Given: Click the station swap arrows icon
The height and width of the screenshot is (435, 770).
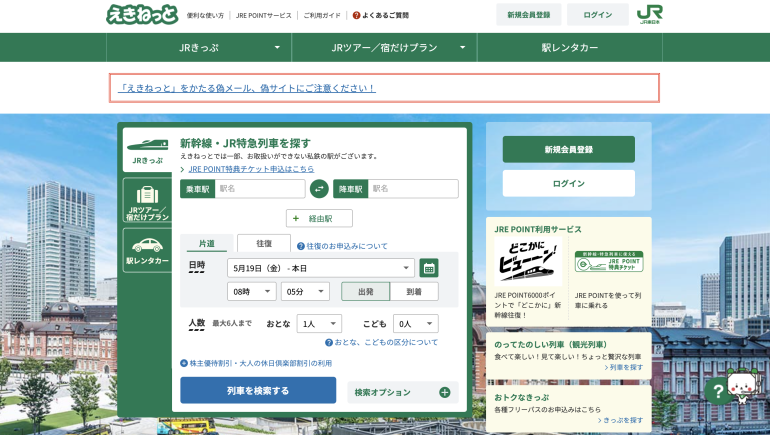Looking at the screenshot, I should [x=319, y=189].
